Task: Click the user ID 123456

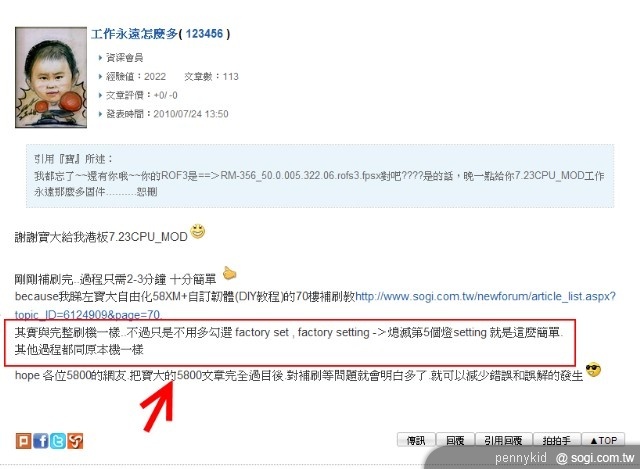Action: (x=204, y=34)
